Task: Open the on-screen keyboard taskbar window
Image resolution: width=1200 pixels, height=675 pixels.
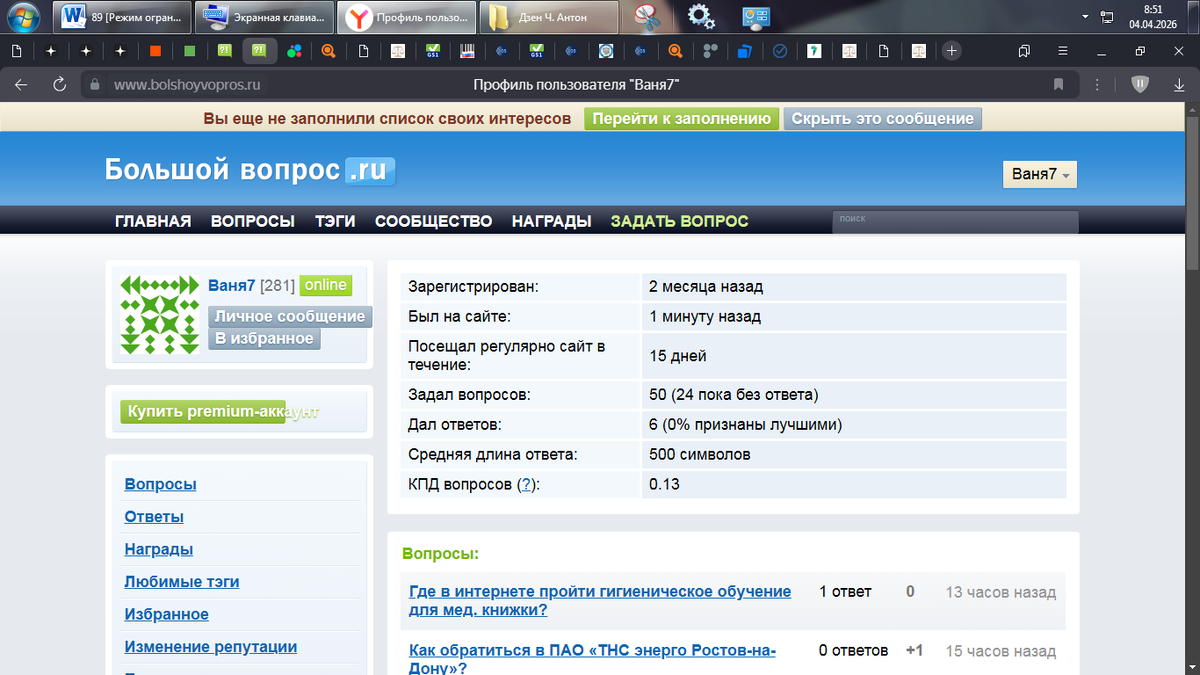Action: (x=264, y=17)
